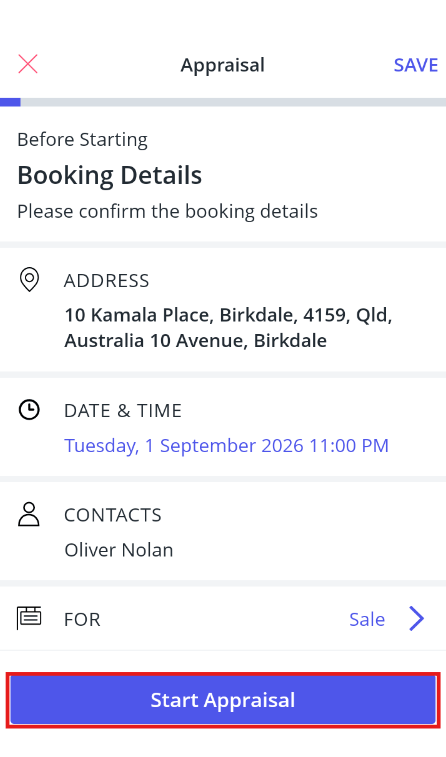Click the 10 Kamala Place address text
This screenshot has width=446, height=757.
click(x=228, y=328)
